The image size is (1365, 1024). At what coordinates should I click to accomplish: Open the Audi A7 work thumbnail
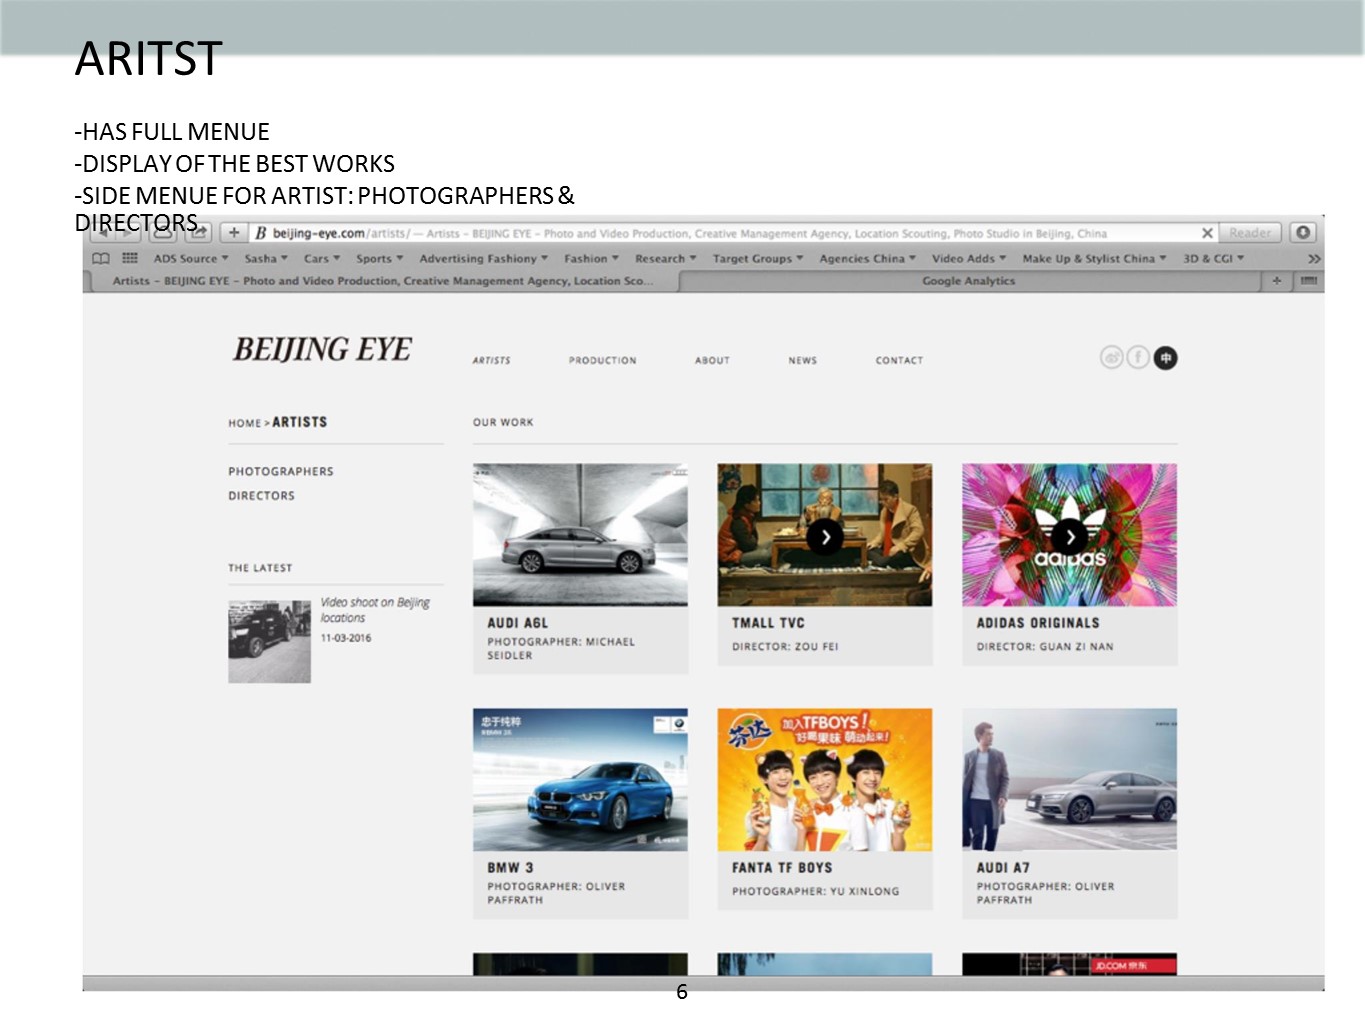(1070, 779)
